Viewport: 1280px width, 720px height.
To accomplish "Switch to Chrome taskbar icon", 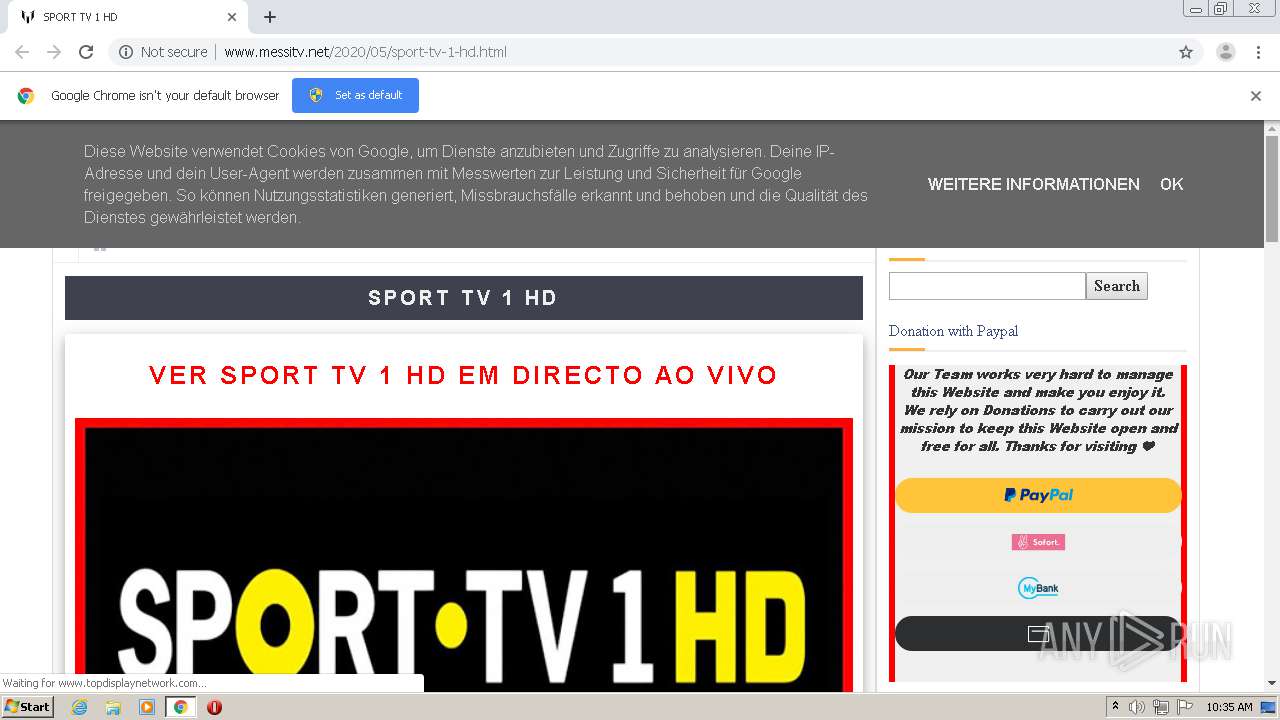I will pos(180,707).
